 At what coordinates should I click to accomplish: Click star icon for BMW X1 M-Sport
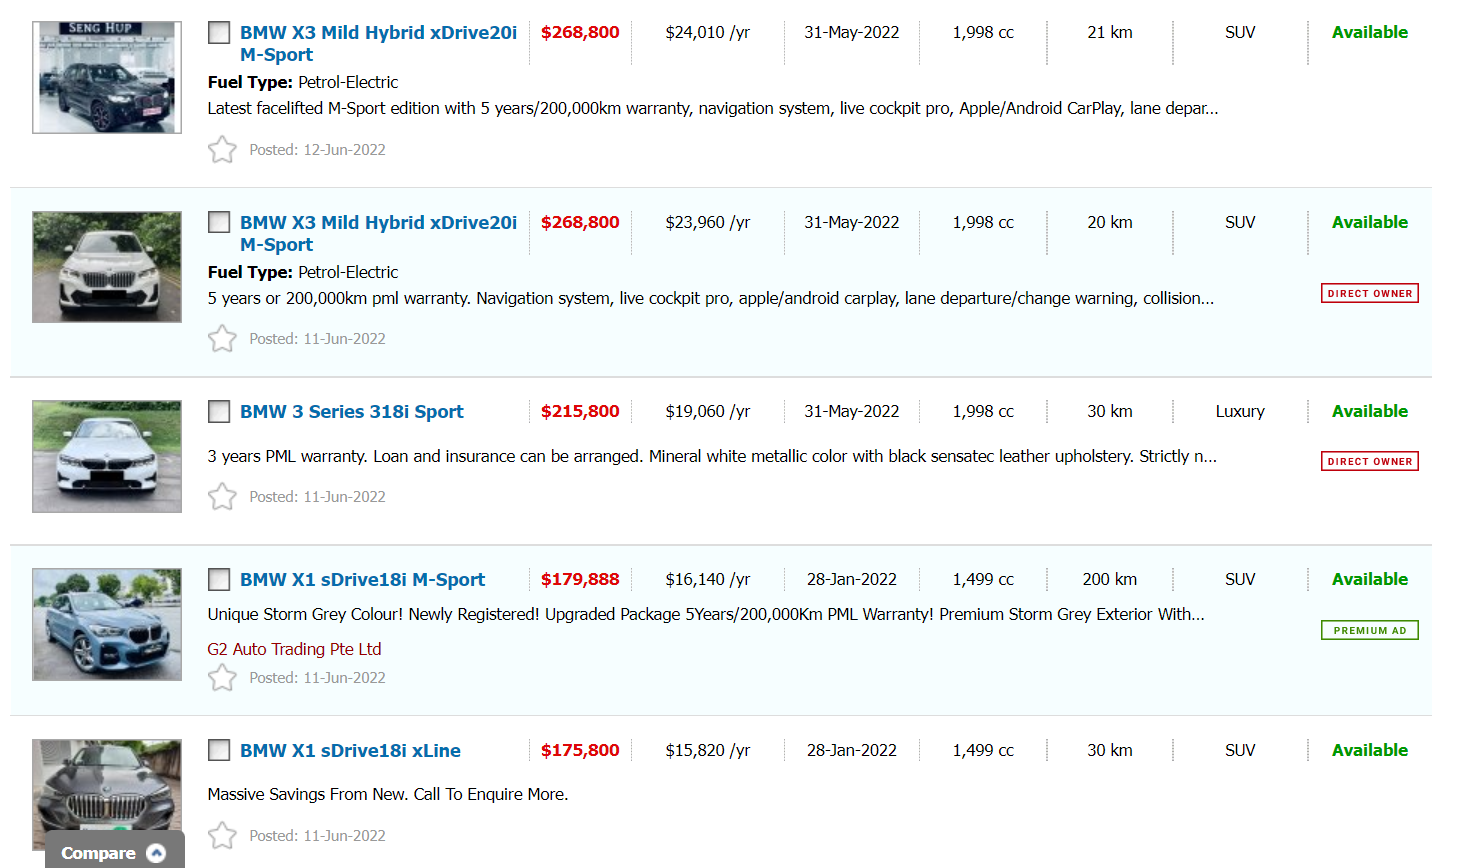point(222,678)
